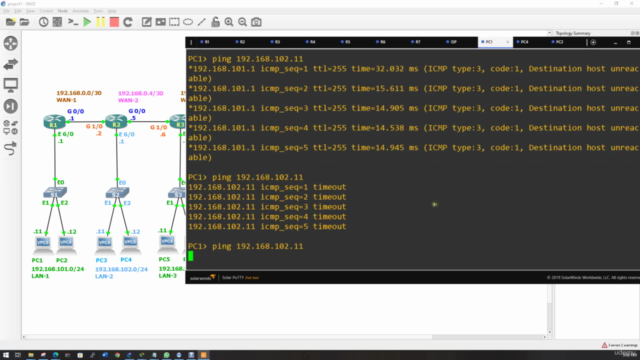Open the Control menu

46,11
